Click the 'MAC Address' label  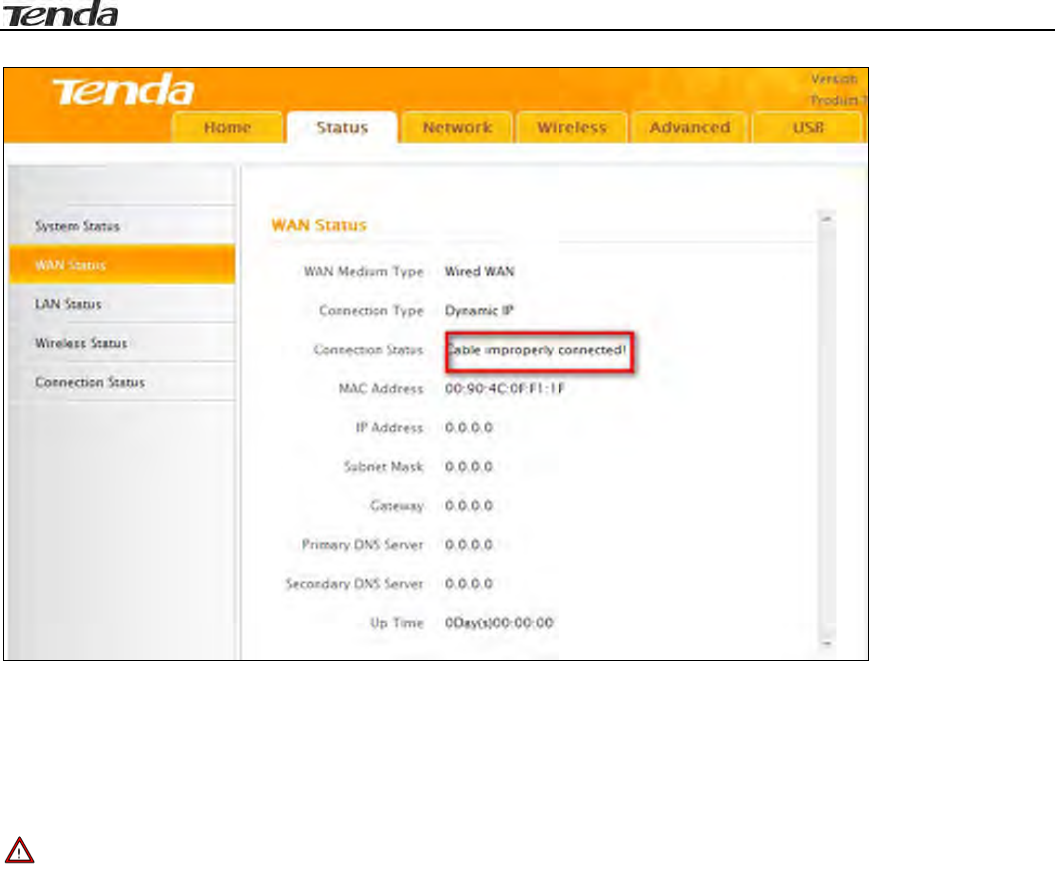pyautogui.click(x=381, y=388)
